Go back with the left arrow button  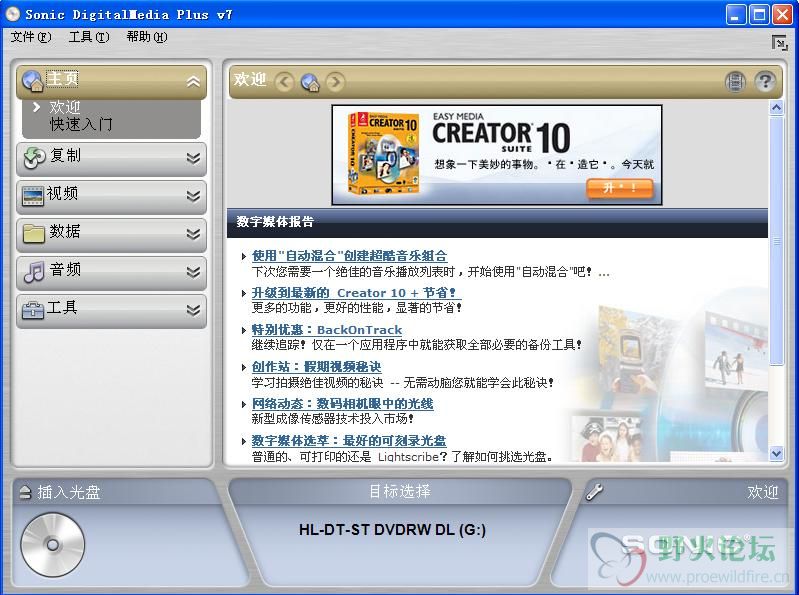tap(284, 82)
